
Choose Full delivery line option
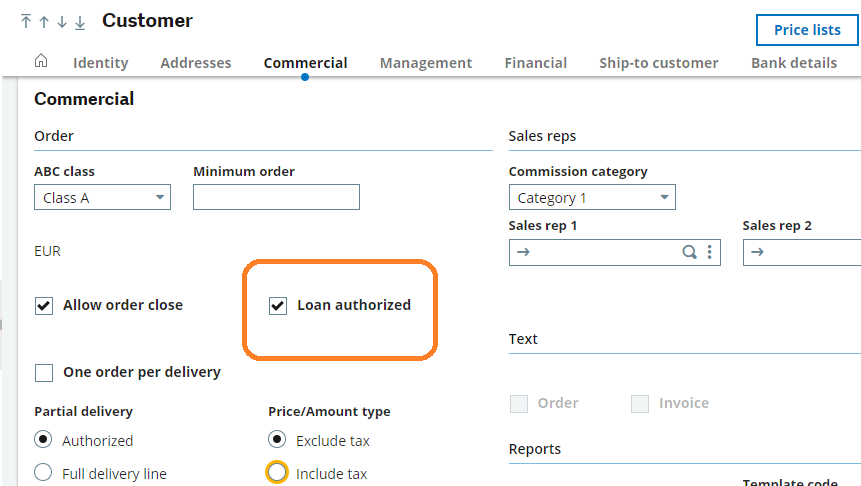pos(44,473)
